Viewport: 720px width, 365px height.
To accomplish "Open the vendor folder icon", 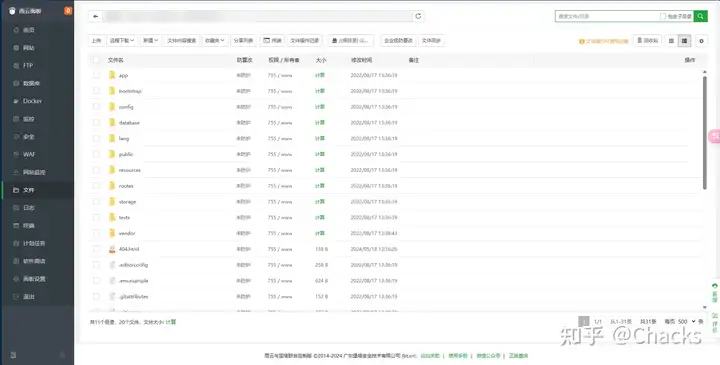I will (x=112, y=233).
